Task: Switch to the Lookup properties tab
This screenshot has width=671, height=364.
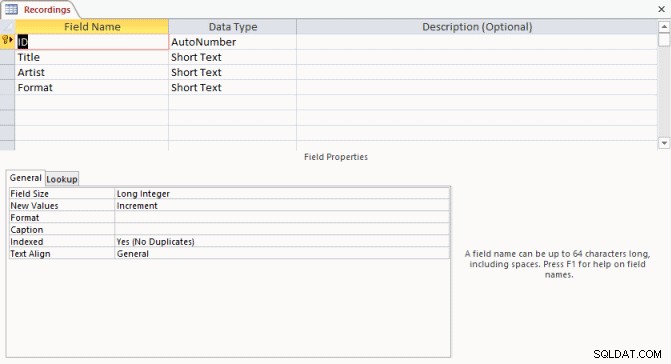Action: 62,179
